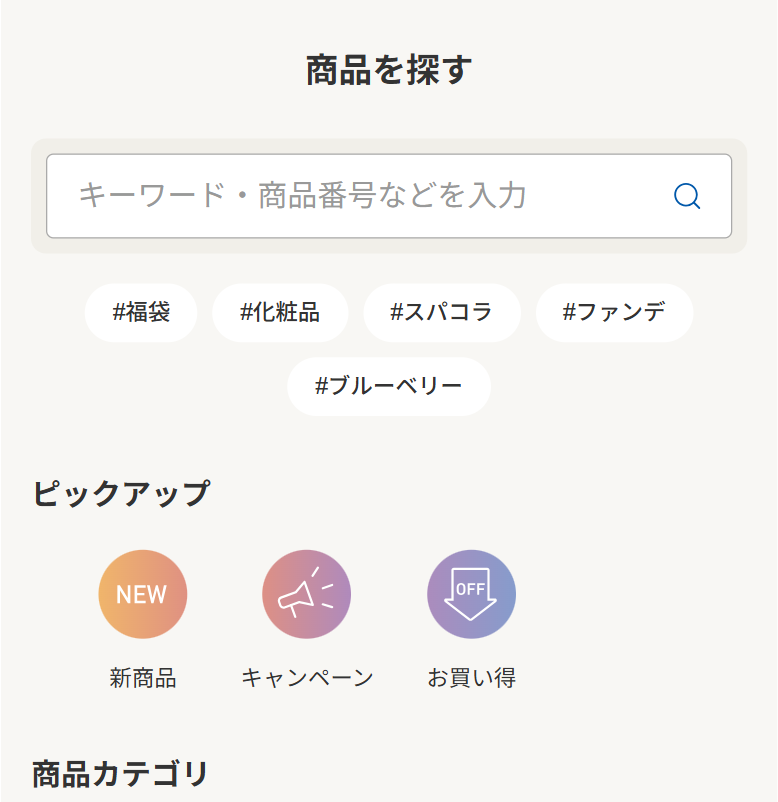Click the megaphone campaign icon

(306, 594)
